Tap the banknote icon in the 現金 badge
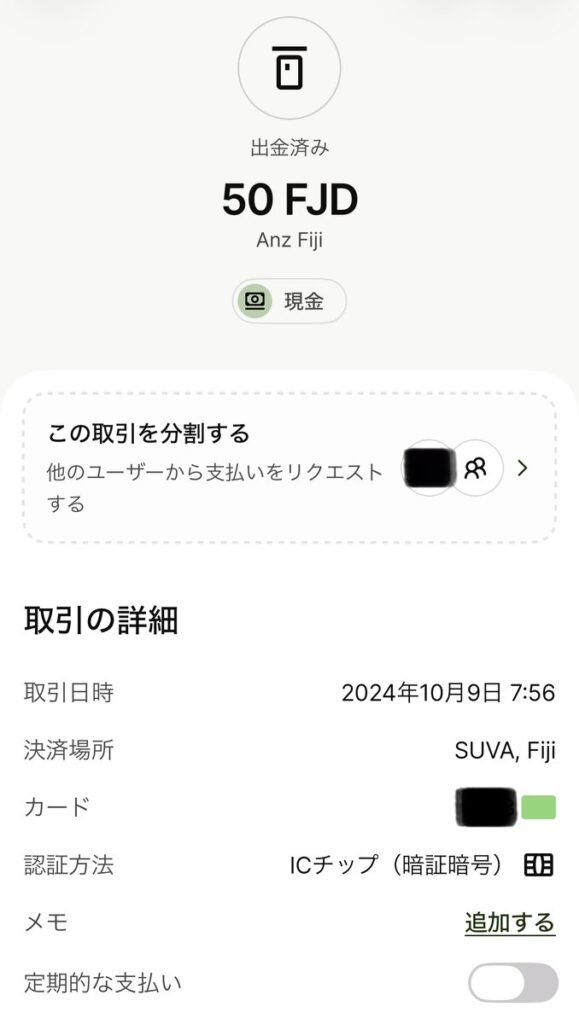The image size is (579, 1024). click(x=254, y=301)
